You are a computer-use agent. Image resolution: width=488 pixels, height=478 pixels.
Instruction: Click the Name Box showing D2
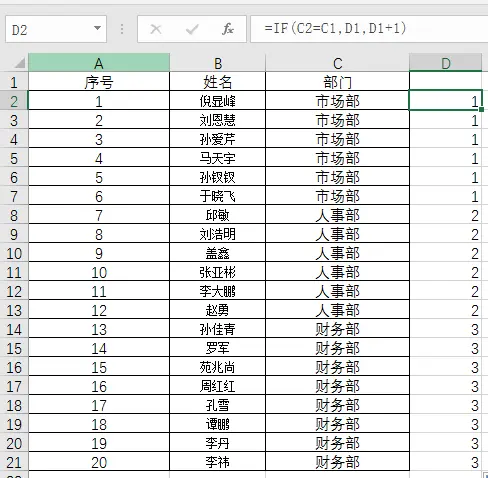56,29
